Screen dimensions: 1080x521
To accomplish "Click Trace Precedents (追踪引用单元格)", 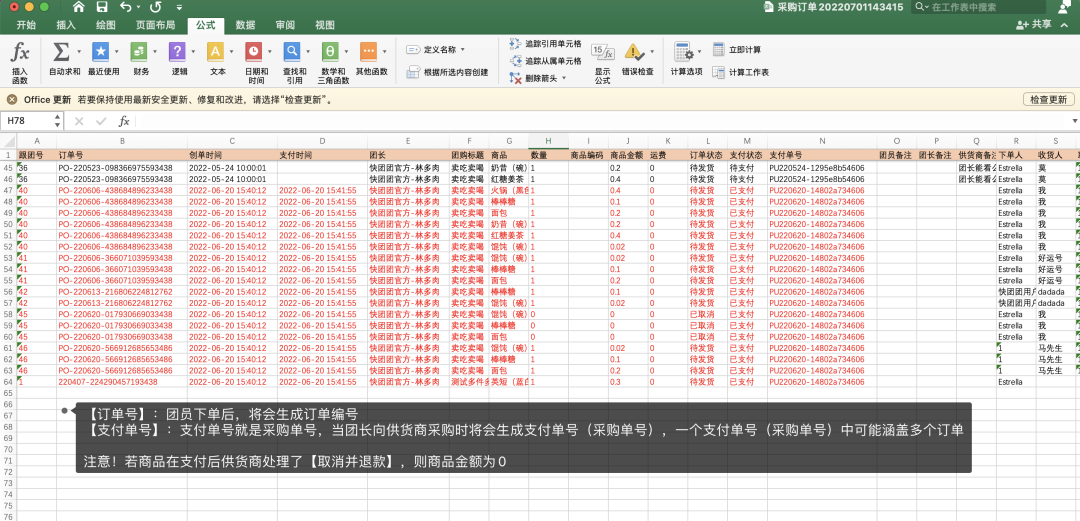I will 546,44.
